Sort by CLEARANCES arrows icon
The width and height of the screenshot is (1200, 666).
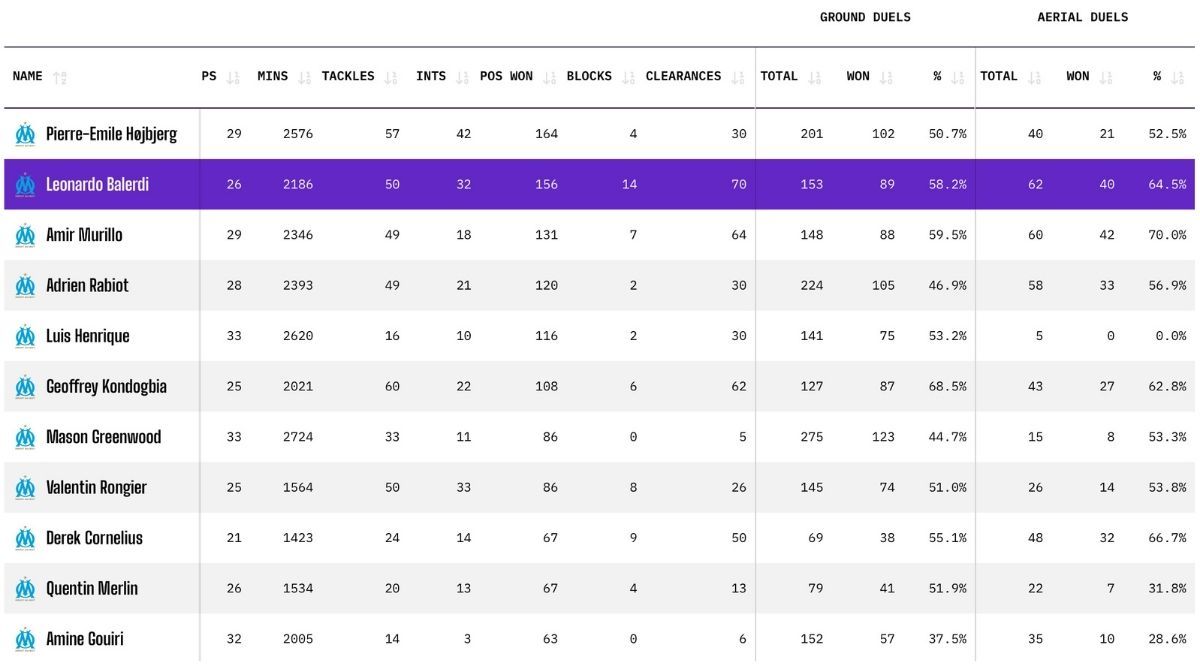point(737,77)
